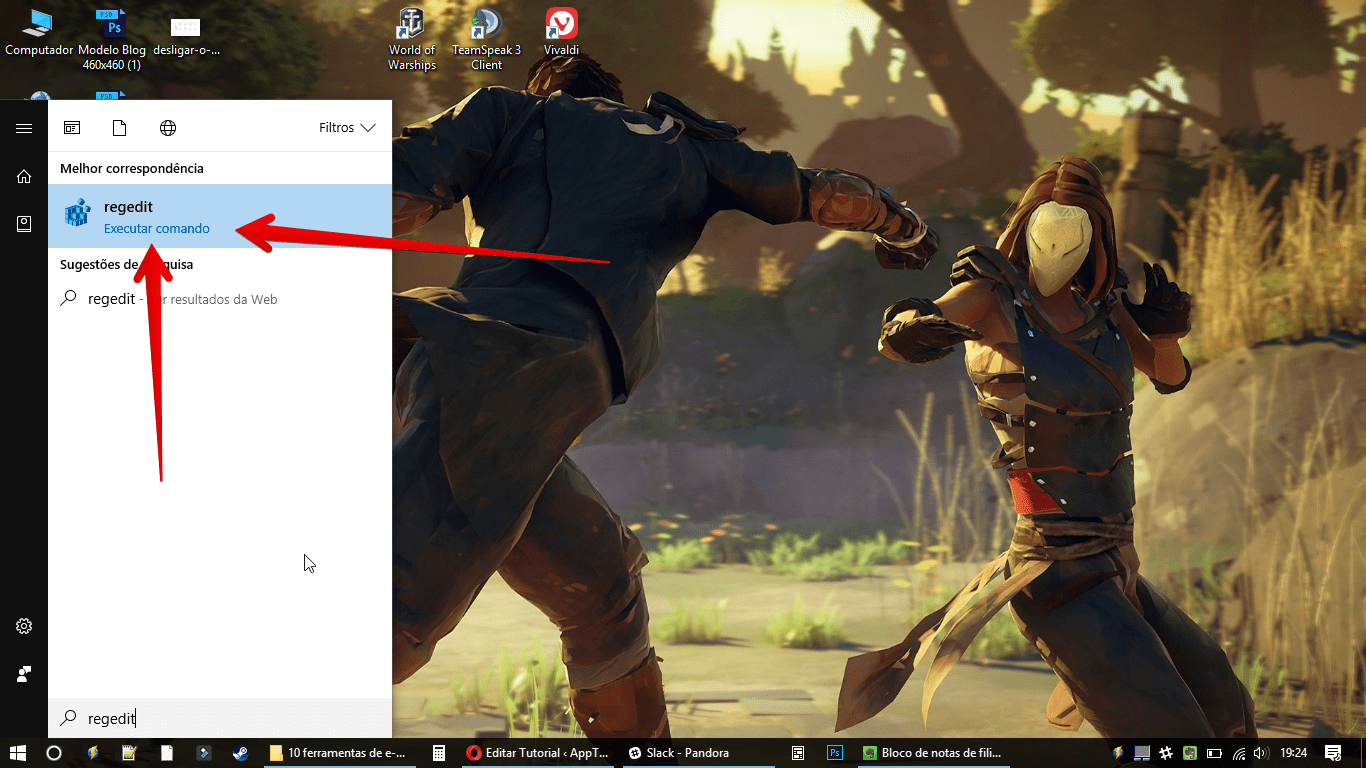Open the news-style app icon on taskbar
Viewport: 1366px width, 768px height.
798,753
